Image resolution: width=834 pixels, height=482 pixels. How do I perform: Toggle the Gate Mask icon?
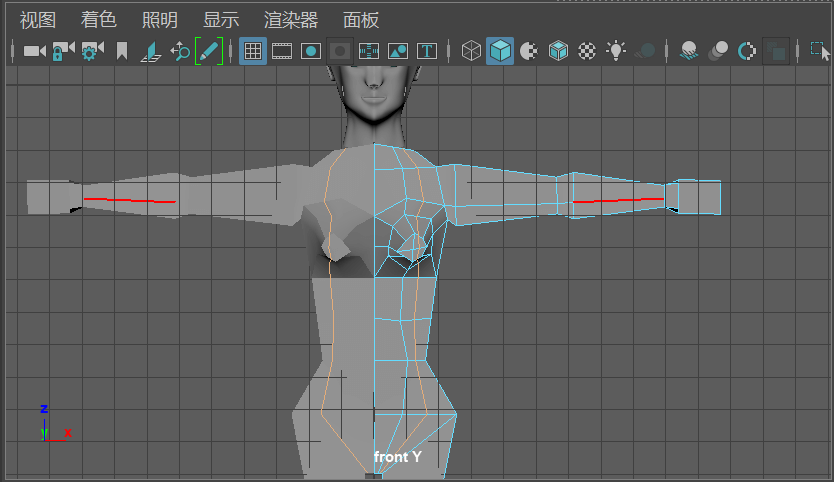(x=339, y=51)
